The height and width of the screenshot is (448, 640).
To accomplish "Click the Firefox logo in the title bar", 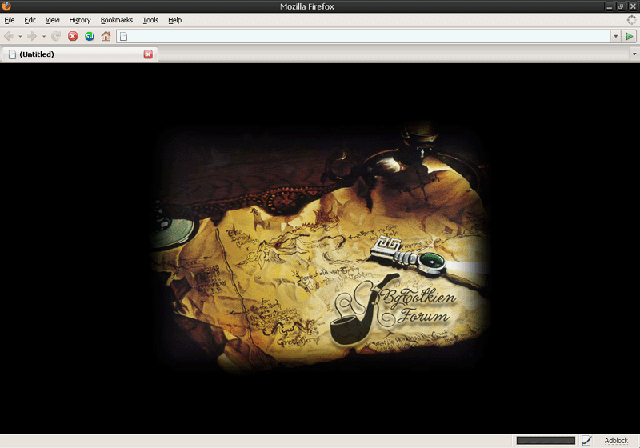I will click(x=6, y=6).
